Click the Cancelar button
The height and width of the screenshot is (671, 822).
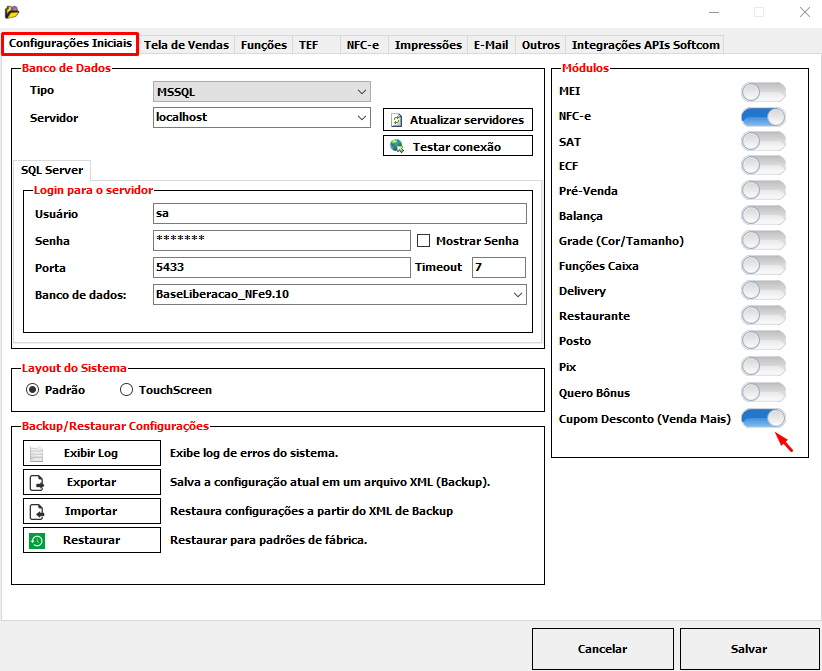(602, 649)
